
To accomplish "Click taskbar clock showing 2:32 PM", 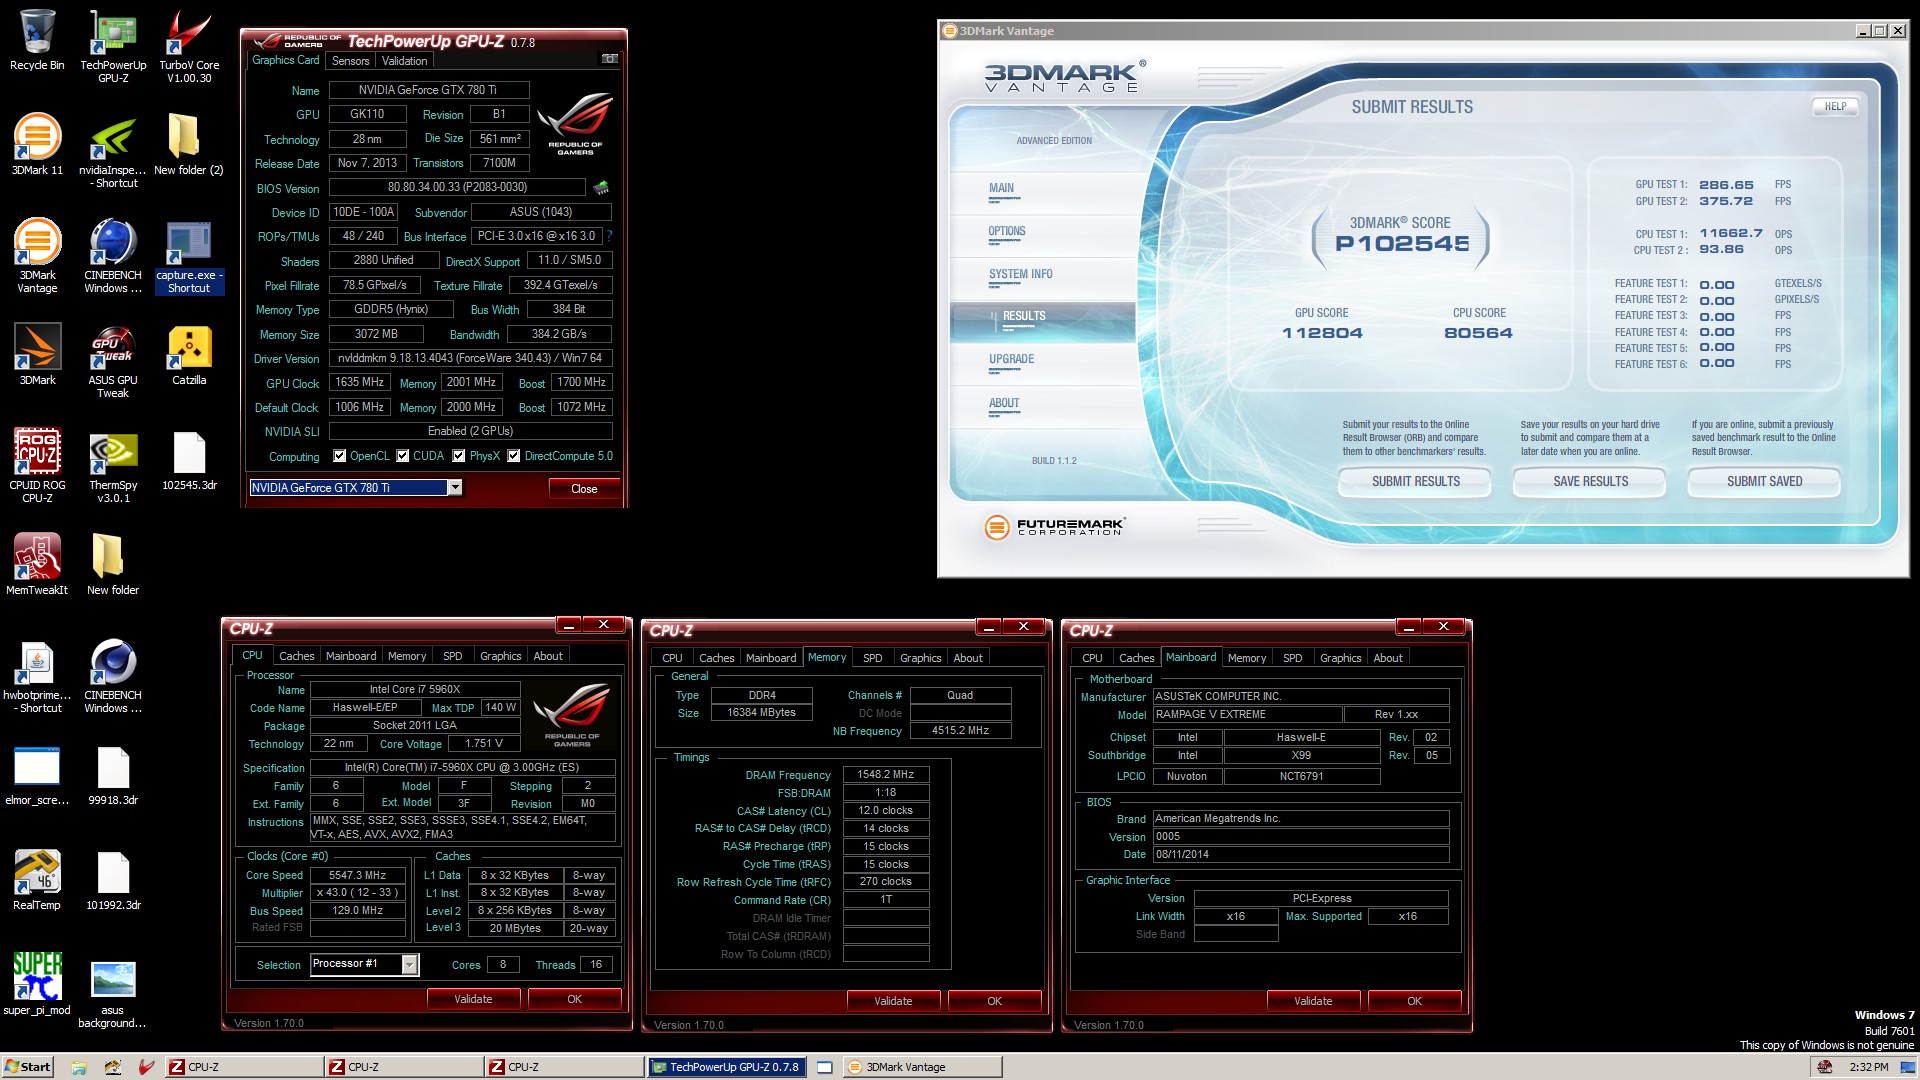I will tap(1869, 1067).
